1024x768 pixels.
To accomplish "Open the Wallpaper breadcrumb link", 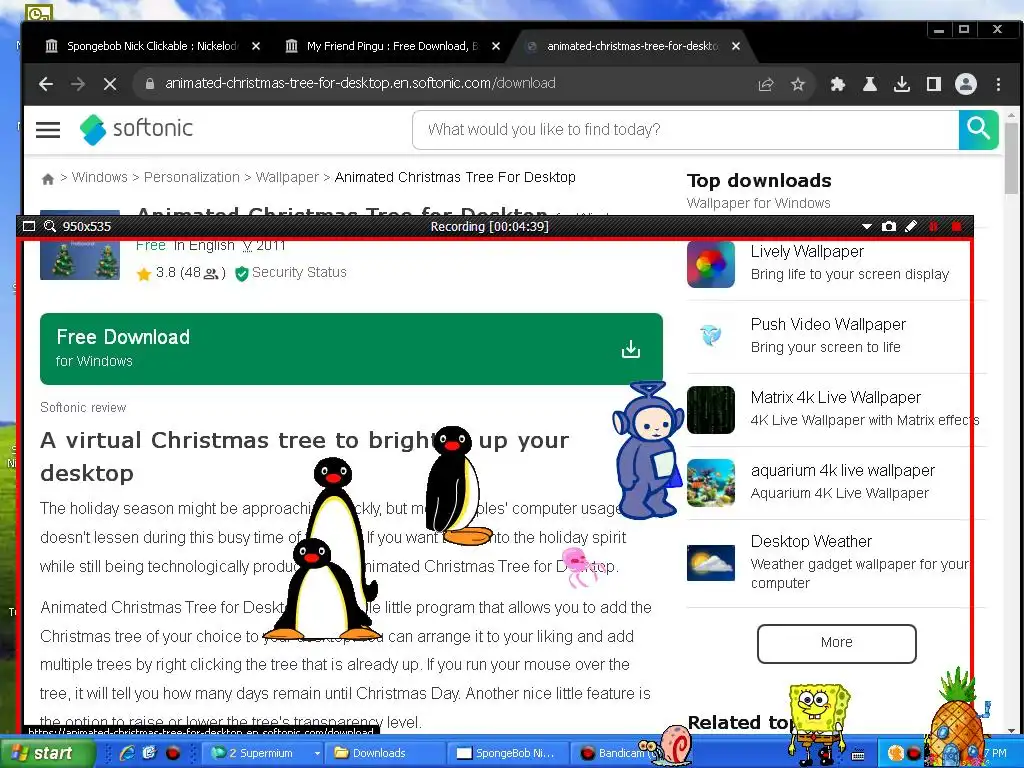I will coord(287,177).
